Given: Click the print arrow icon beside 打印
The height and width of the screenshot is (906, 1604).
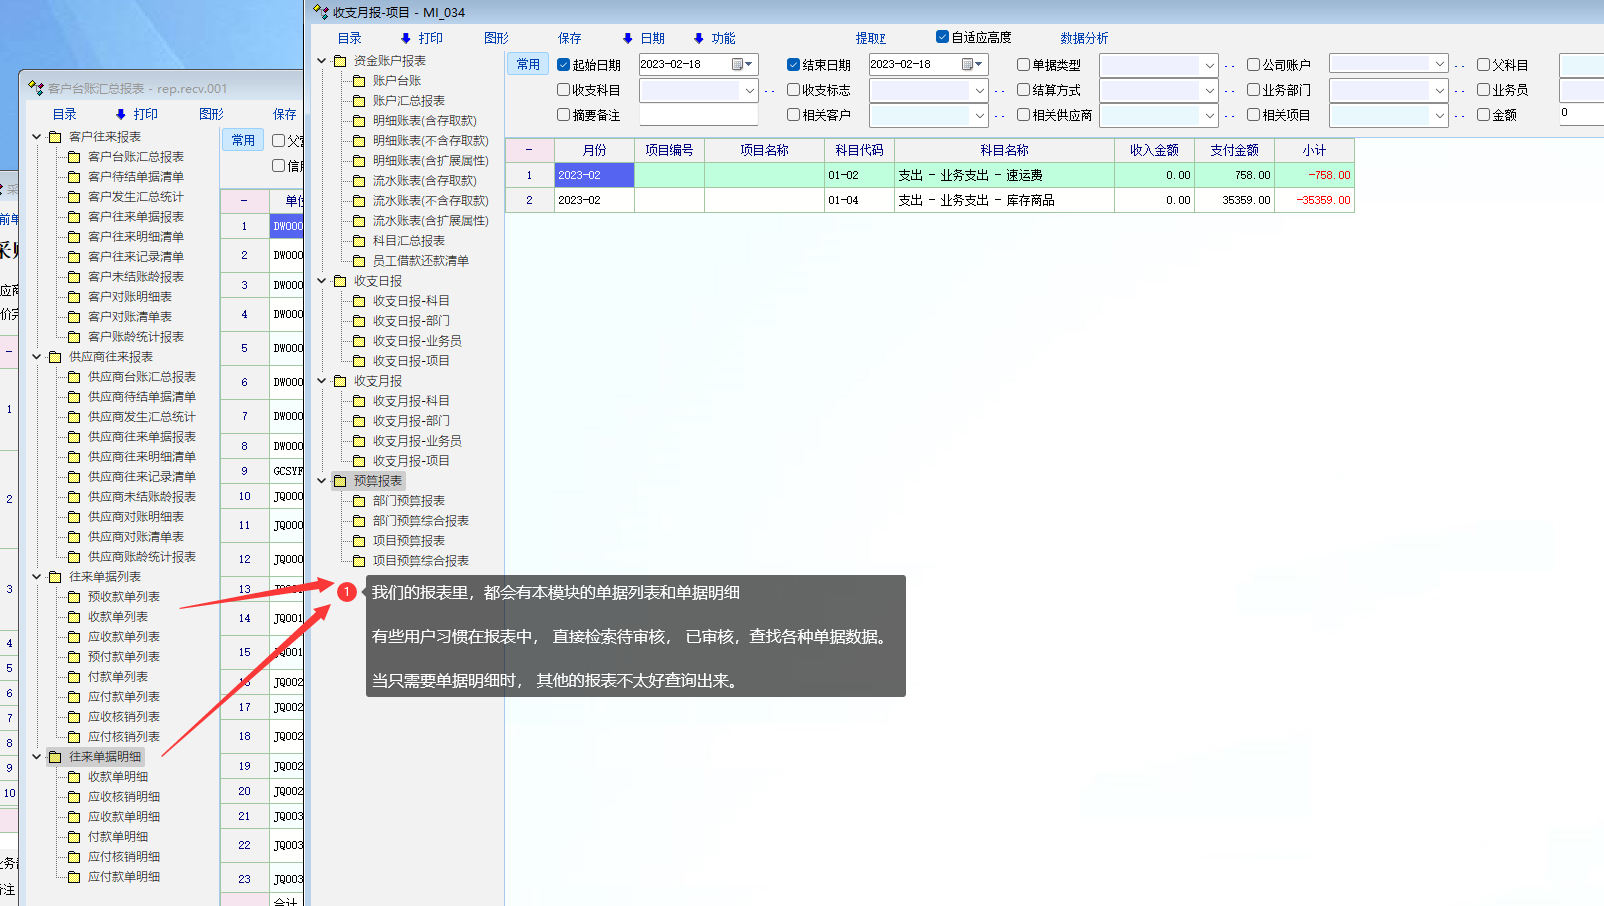Looking at the screenshot, I should click(405, 39).
